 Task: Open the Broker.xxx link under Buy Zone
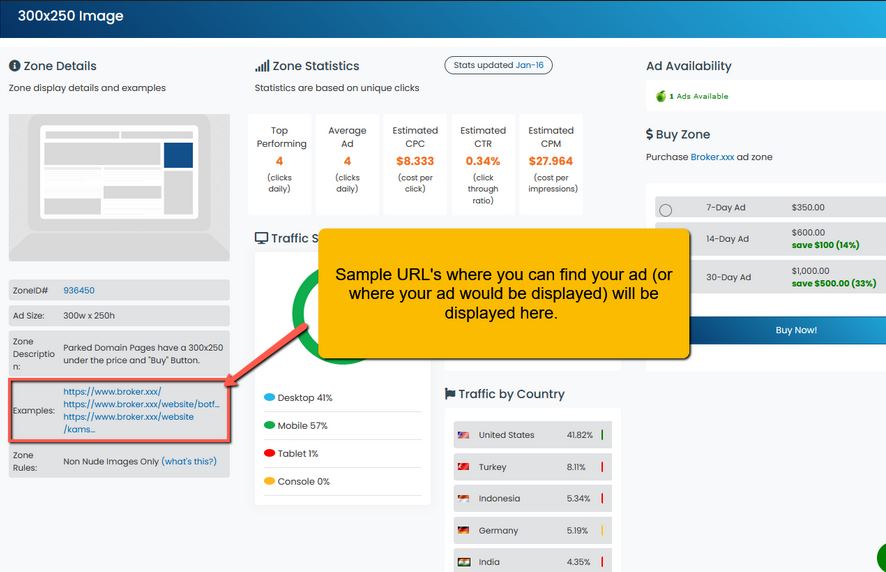pyautogui.click(x=712, y=157)
